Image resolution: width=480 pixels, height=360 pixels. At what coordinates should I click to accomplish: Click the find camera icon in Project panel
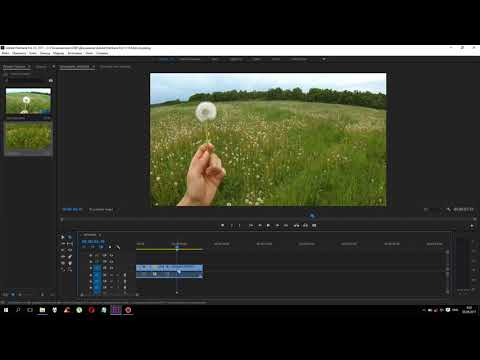[x=51, y=80]
